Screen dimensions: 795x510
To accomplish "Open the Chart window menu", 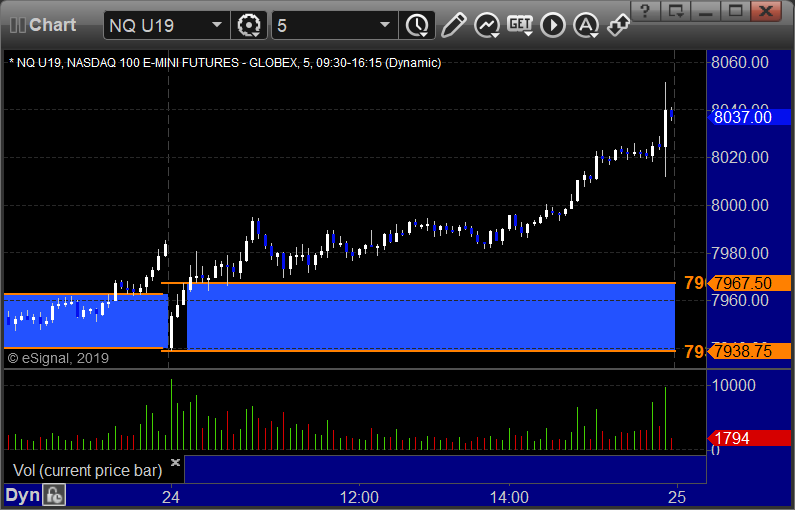I will (43, 25).
